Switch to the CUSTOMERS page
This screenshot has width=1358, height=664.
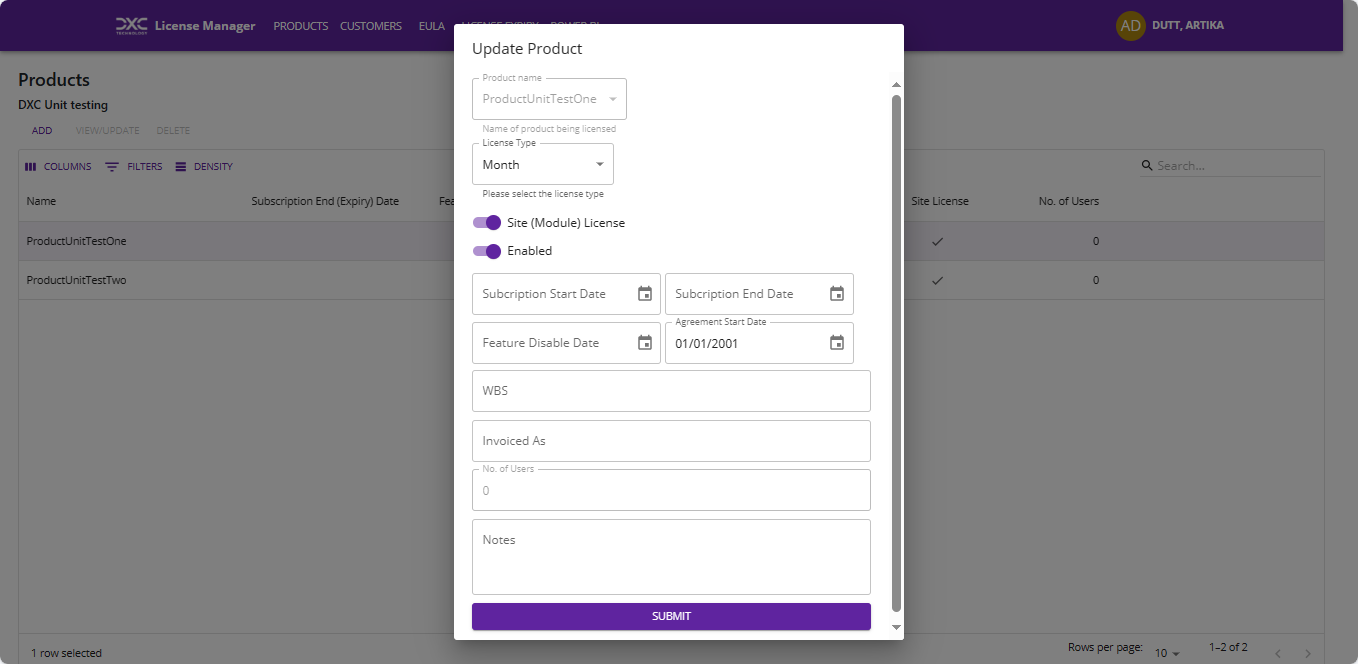[x=371, y=26]
